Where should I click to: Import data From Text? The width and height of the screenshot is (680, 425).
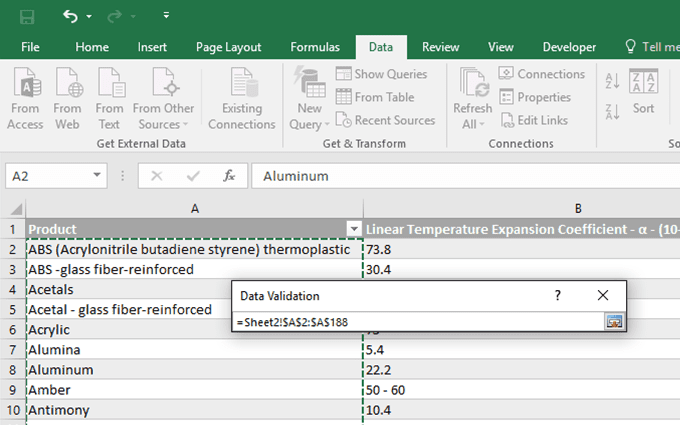(x=109, y=99)
